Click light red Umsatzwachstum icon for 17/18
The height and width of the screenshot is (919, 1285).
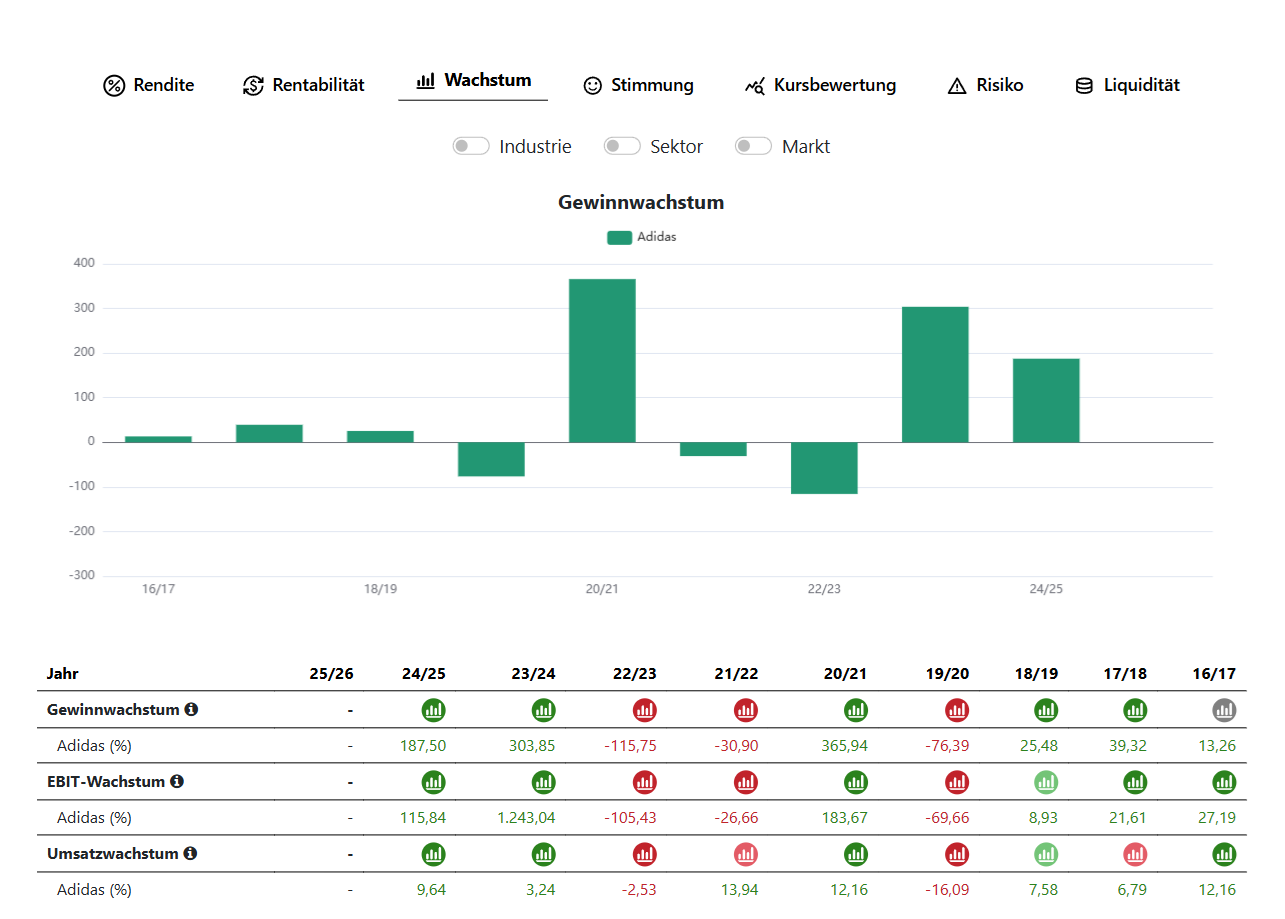[x=1135, y=854]
